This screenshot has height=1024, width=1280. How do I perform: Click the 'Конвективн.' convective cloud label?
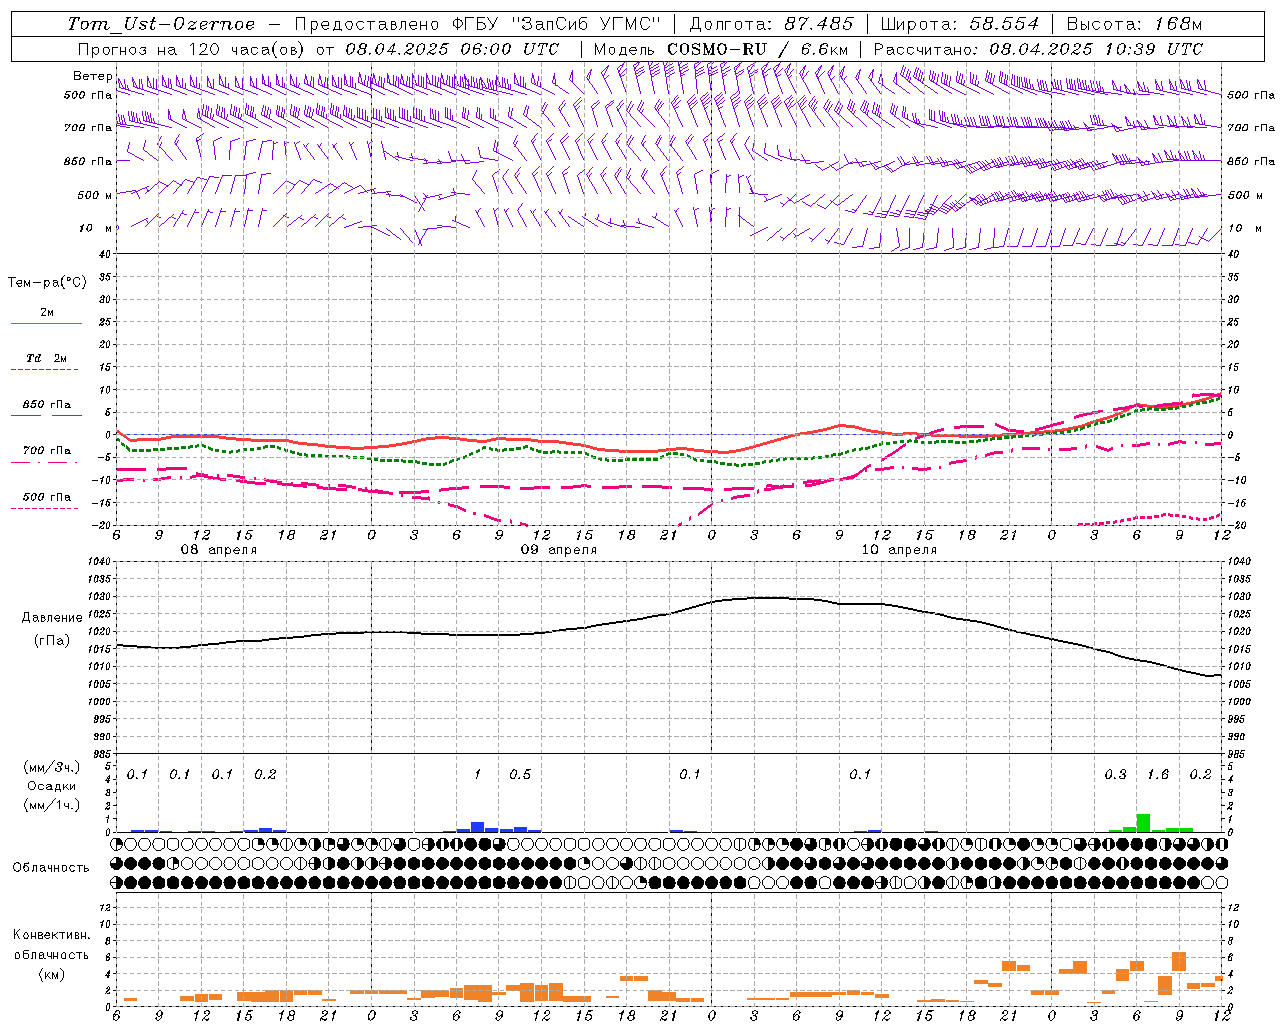click(51, 935)
